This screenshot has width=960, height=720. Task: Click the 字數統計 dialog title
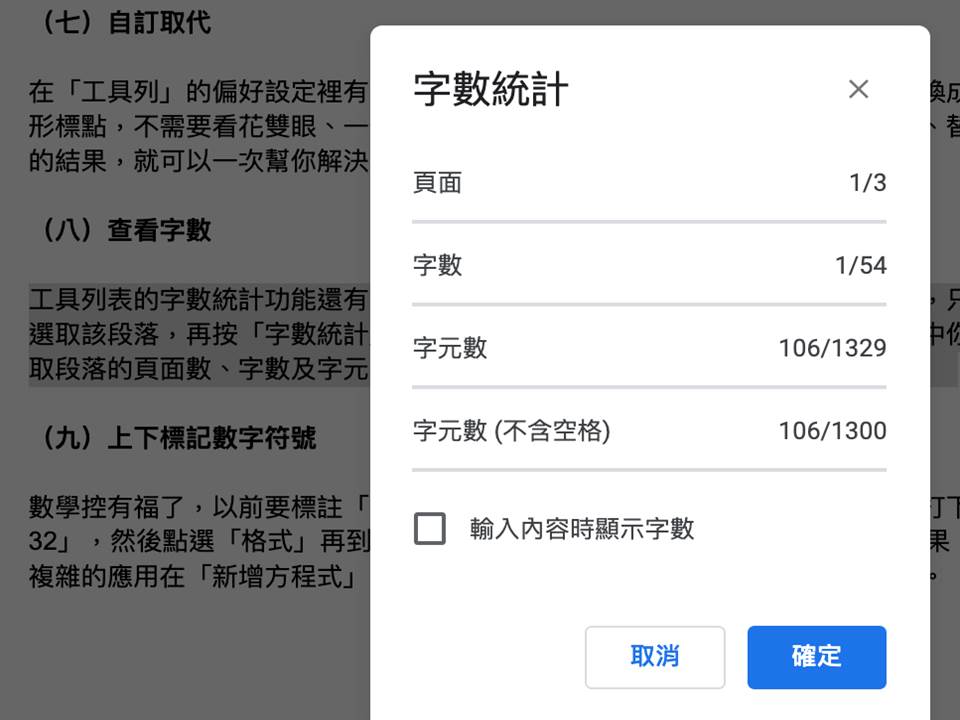click(x=491, y=89)
